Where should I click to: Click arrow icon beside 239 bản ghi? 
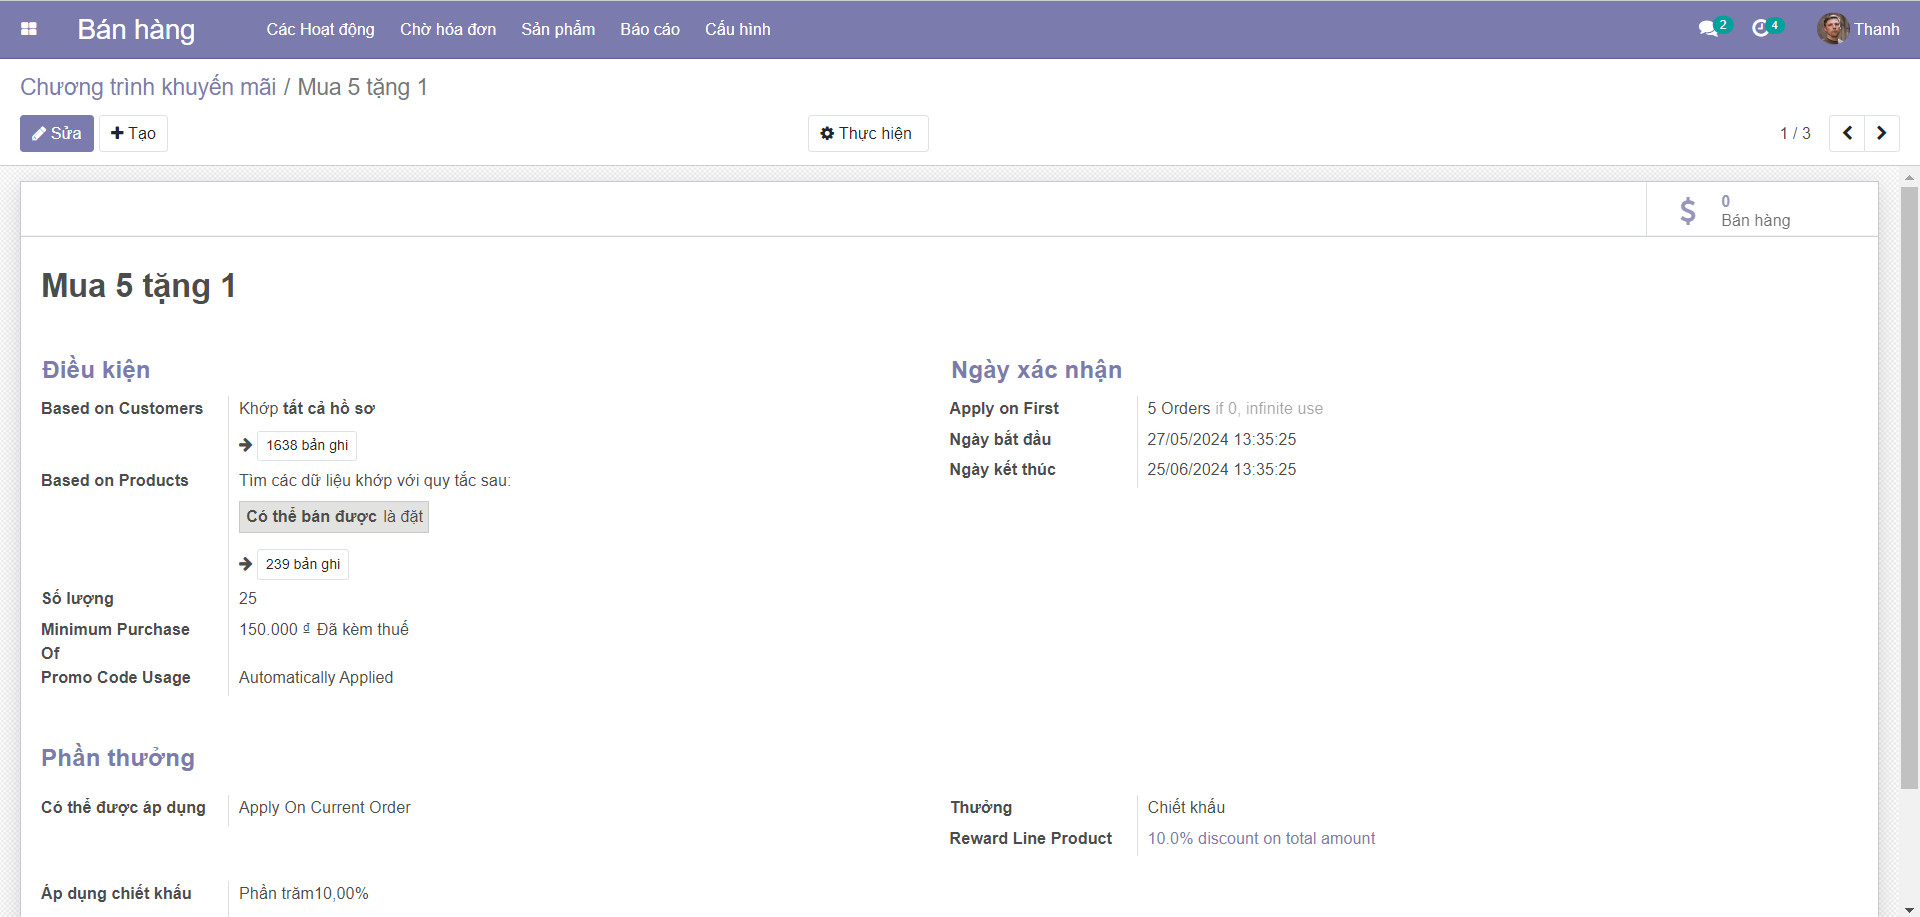246,564
